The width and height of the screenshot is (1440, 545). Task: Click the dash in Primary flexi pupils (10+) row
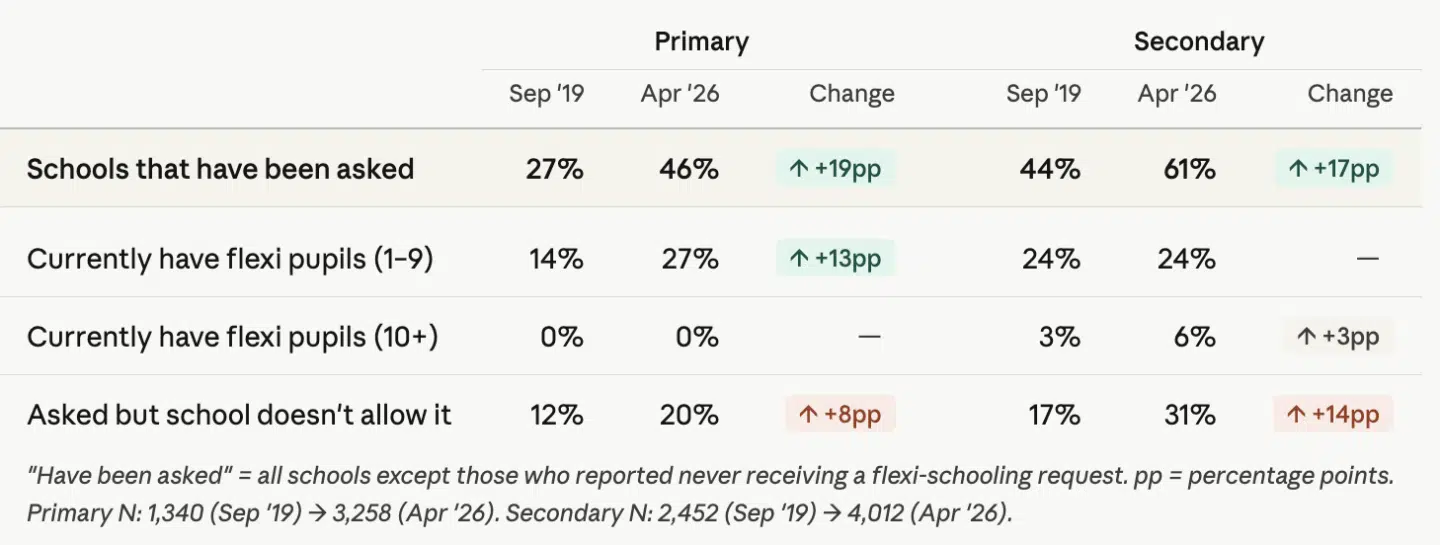point(869,337)
